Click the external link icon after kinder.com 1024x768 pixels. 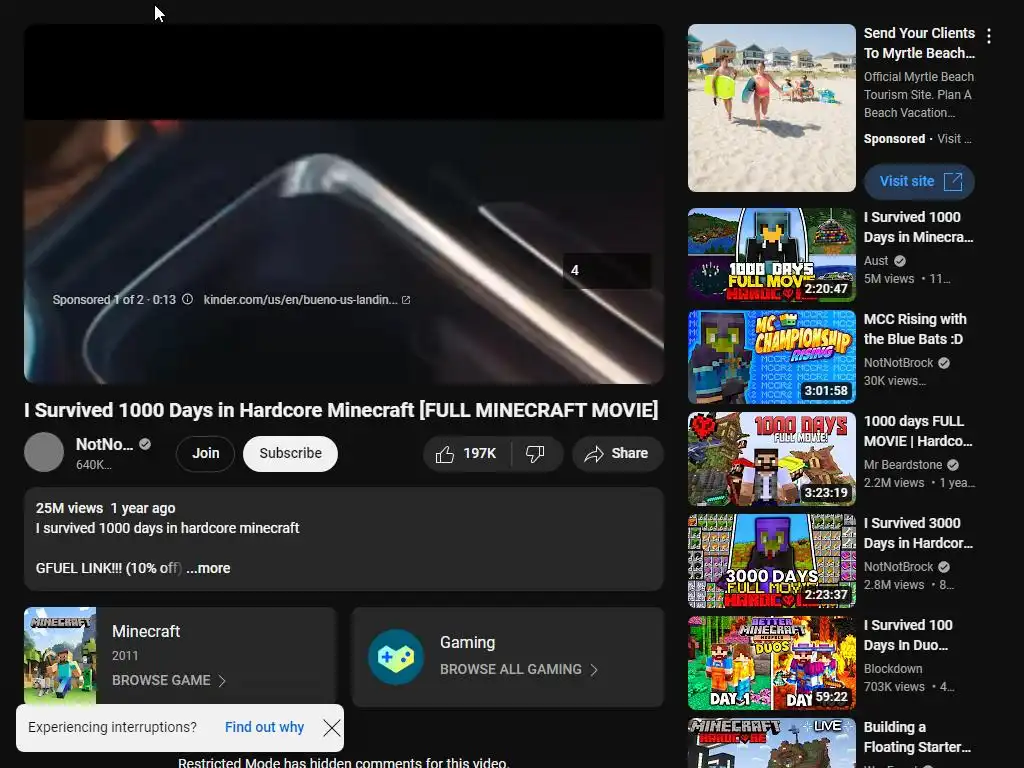pyautogui.click(x=406, y=300)
